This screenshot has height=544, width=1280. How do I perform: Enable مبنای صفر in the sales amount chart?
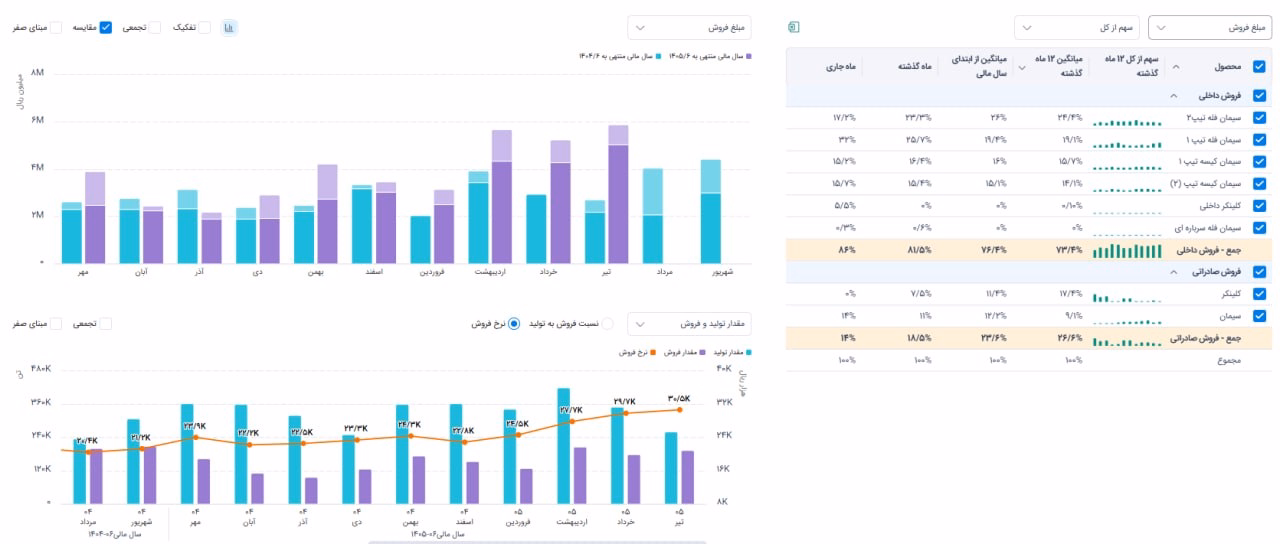click(x=56, y=28)
